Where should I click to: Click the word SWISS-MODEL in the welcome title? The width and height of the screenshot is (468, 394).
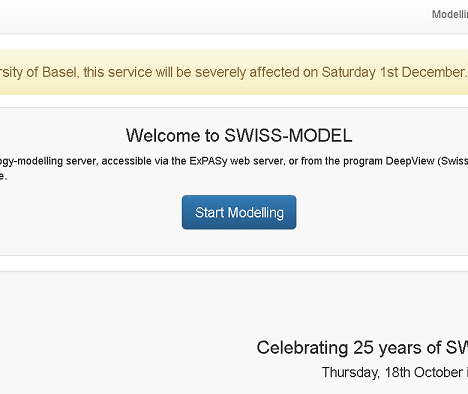point(288,135)
